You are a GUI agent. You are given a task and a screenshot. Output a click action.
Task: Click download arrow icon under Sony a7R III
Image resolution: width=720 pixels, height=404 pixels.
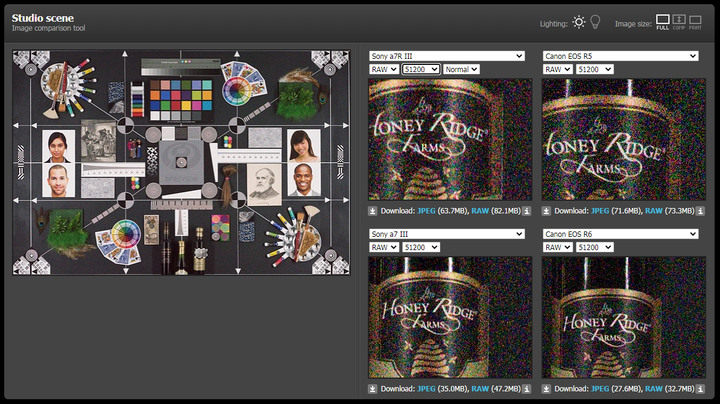click(x=372, y=211)
